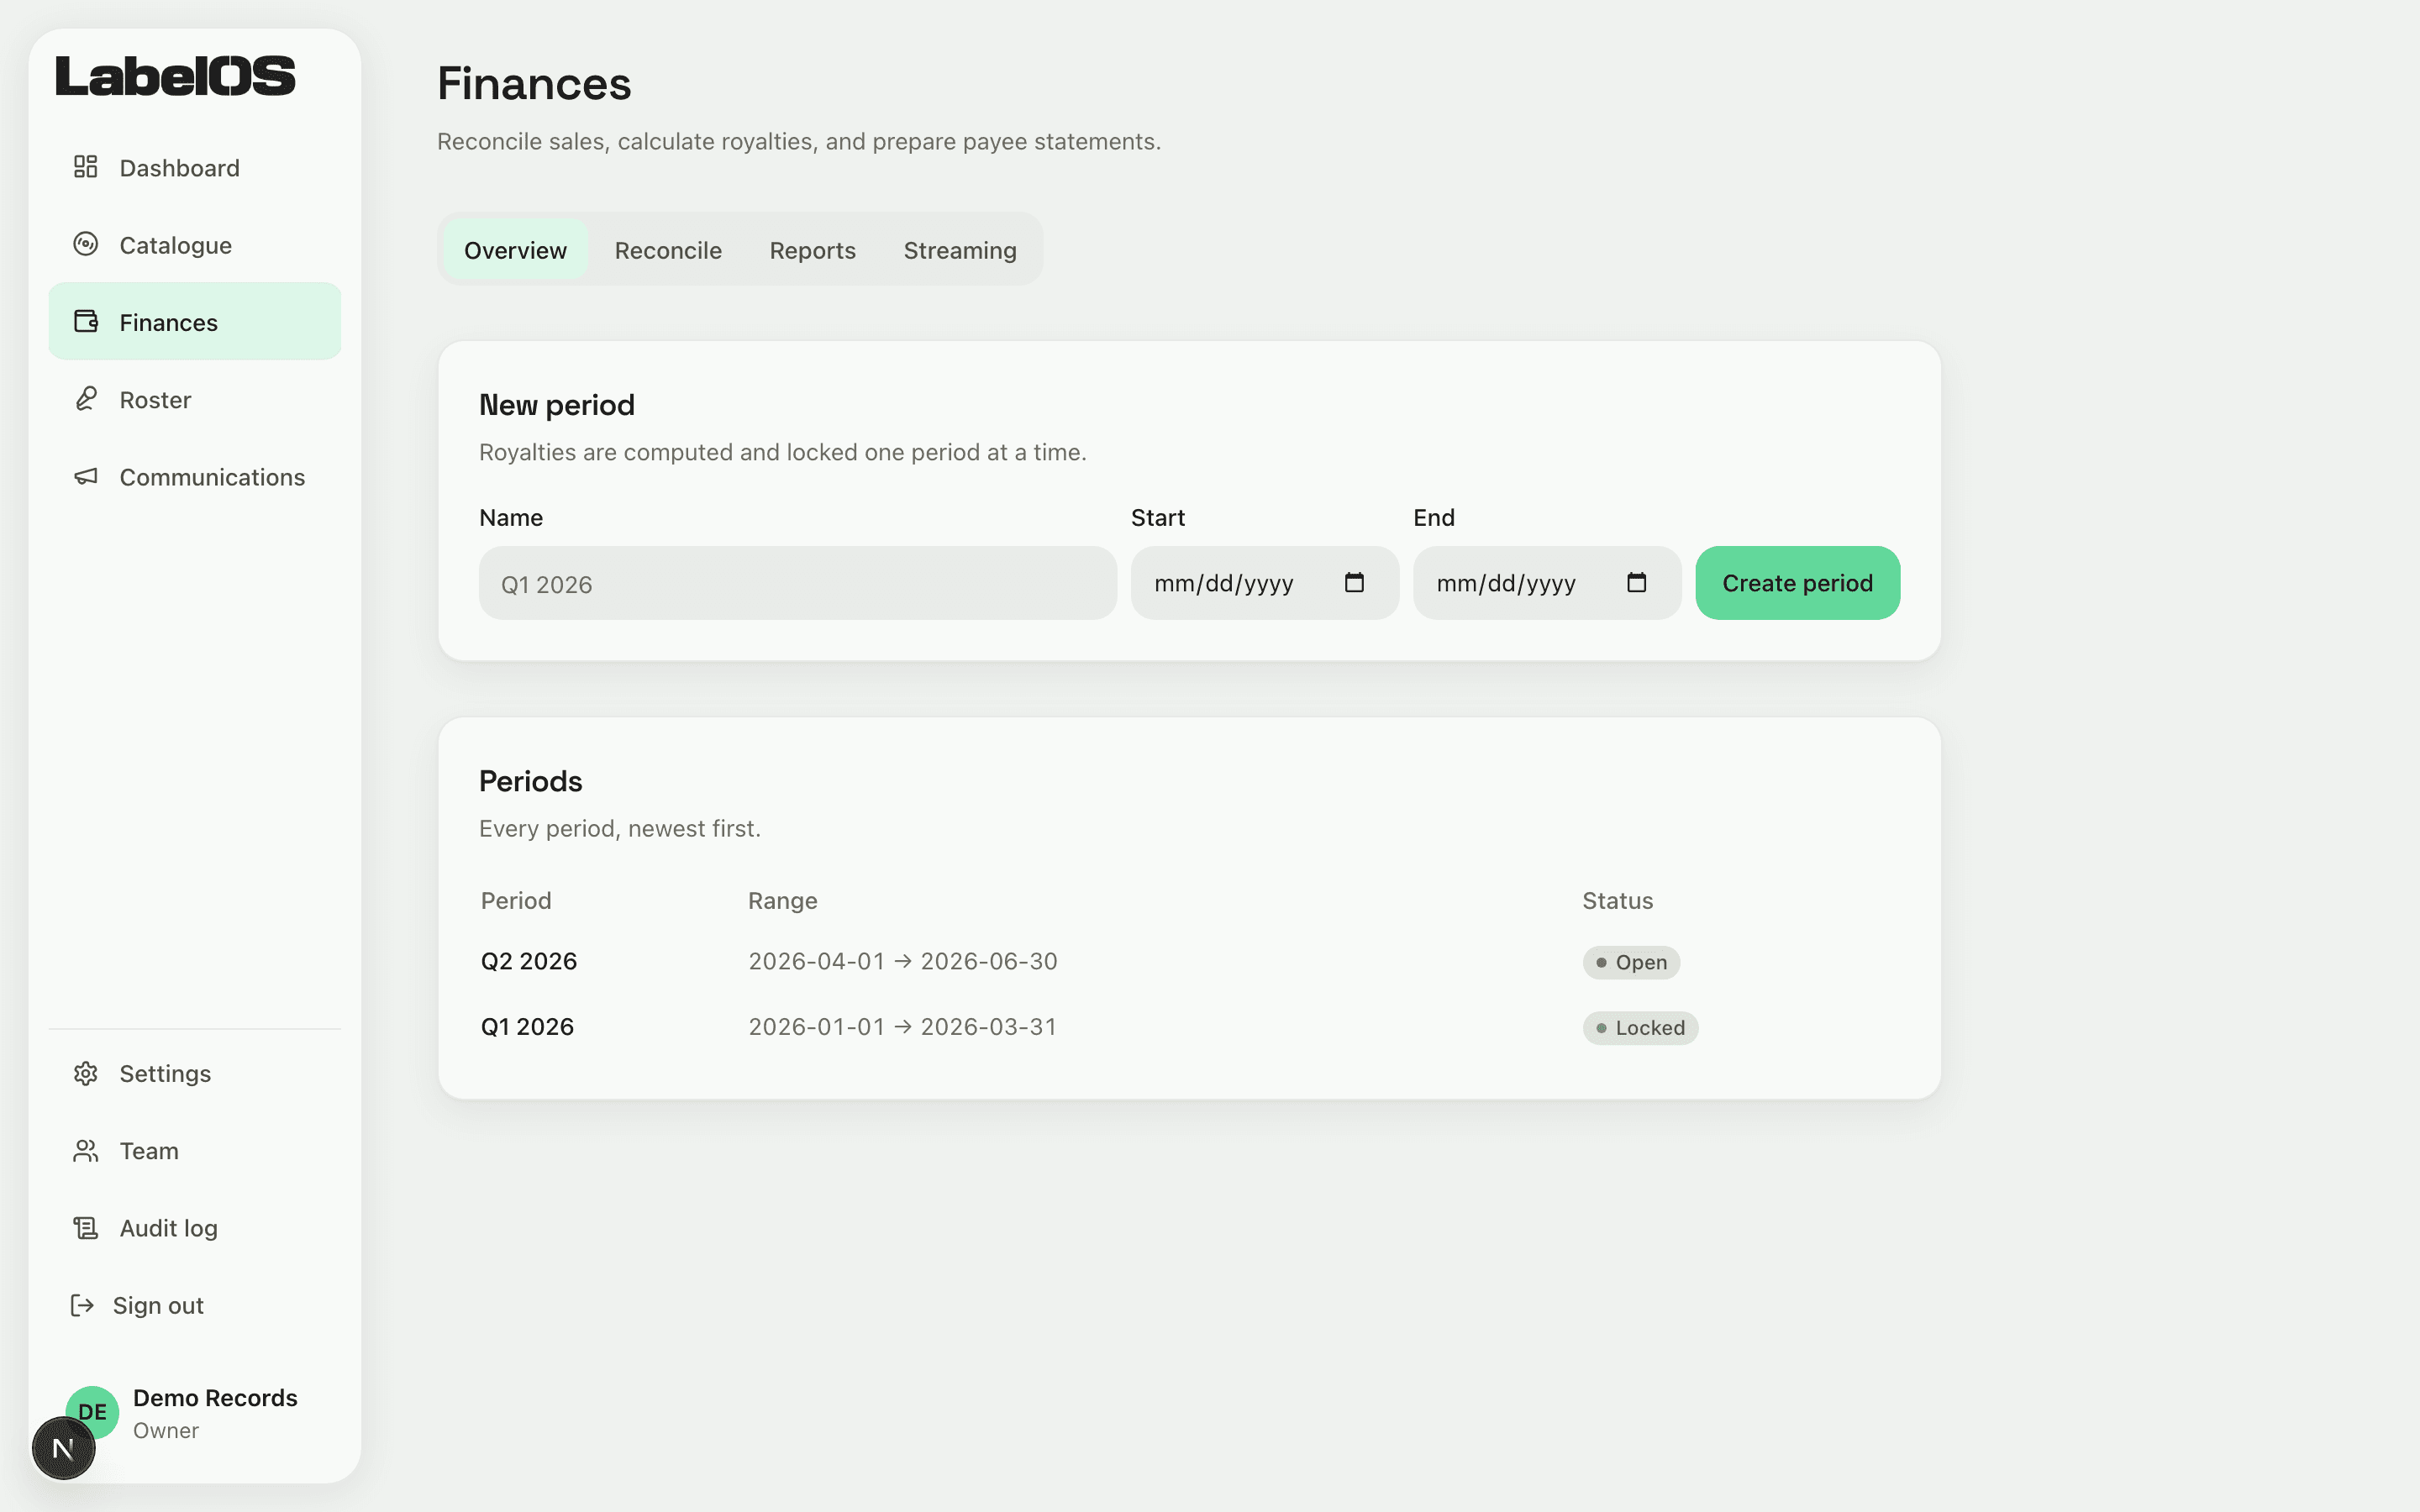Viewport: 2420px width, 1512px height.
Task: Click the Dashboard grid icon in sidebar
Action: pos(86,167)
